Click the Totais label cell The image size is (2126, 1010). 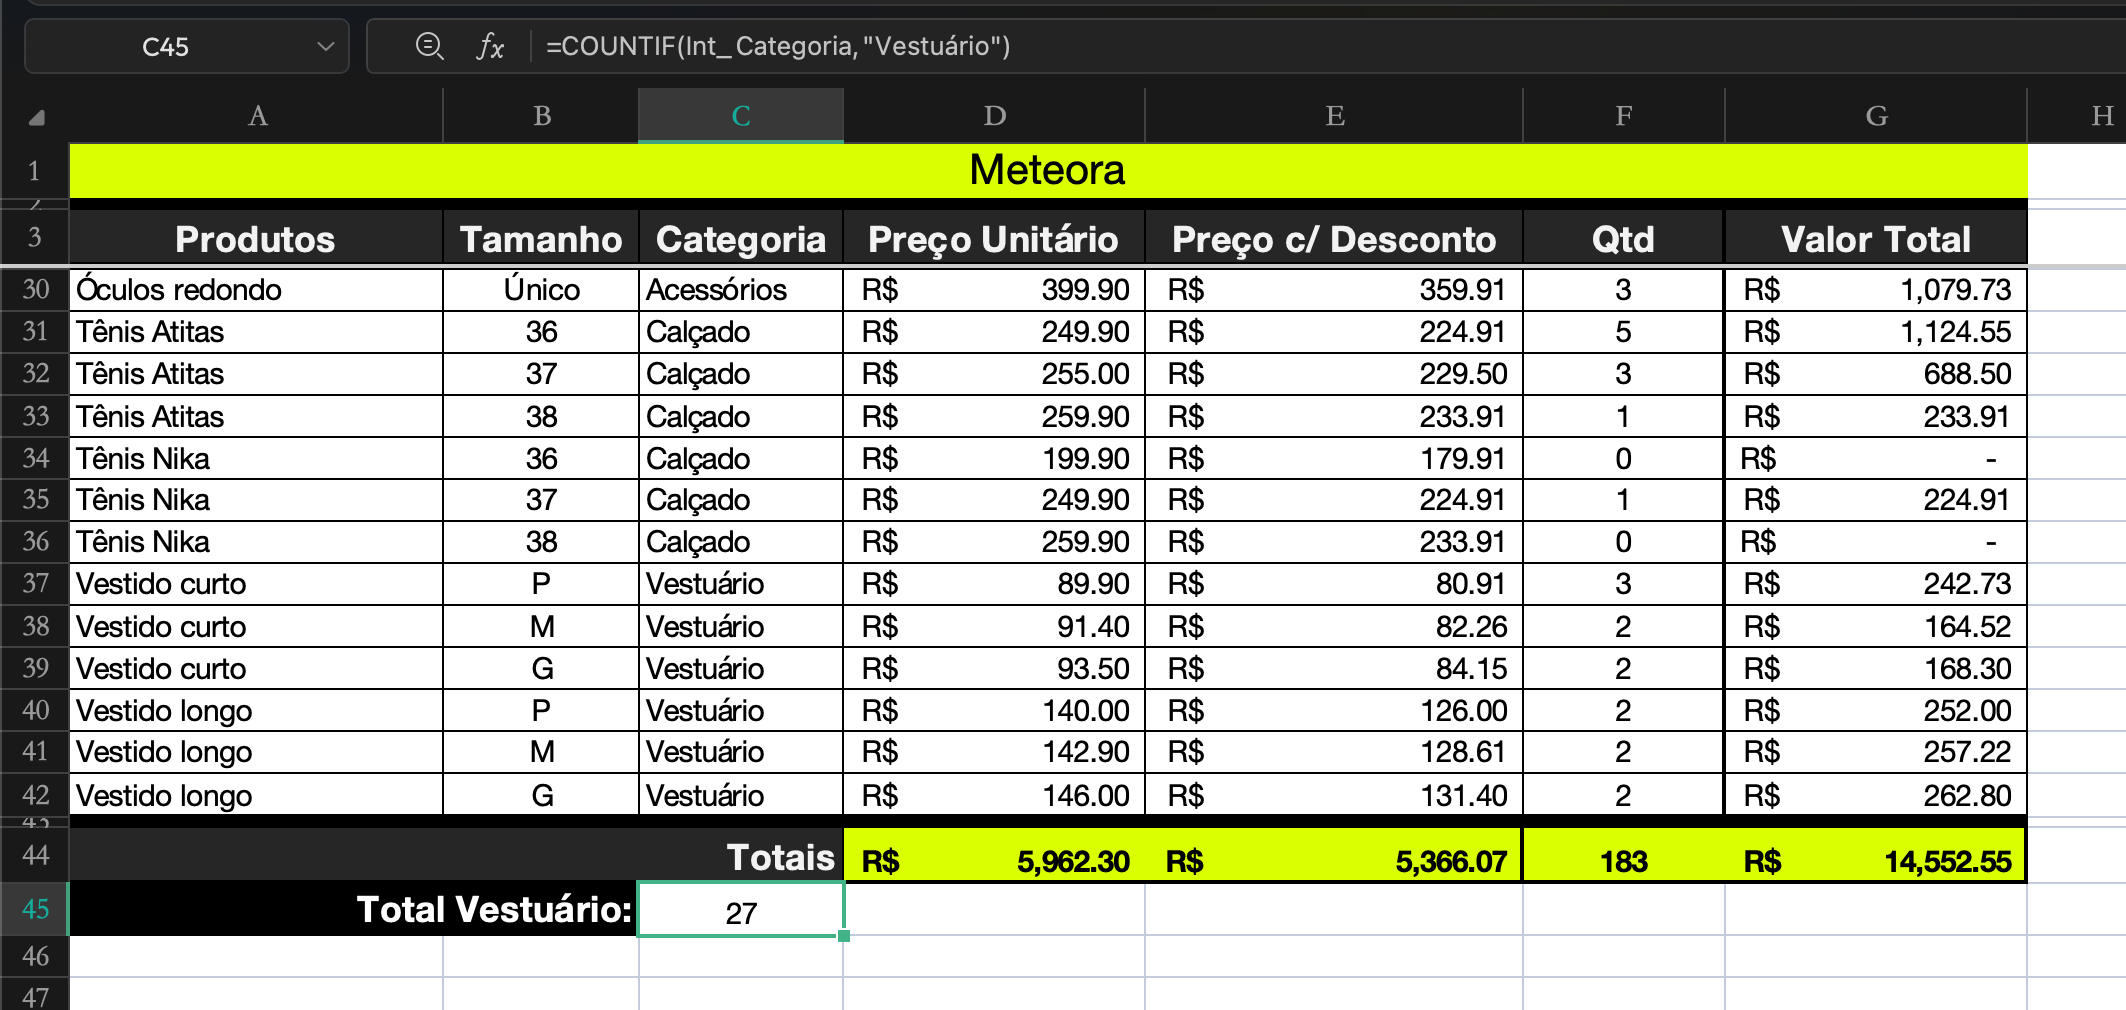[457, 856]
